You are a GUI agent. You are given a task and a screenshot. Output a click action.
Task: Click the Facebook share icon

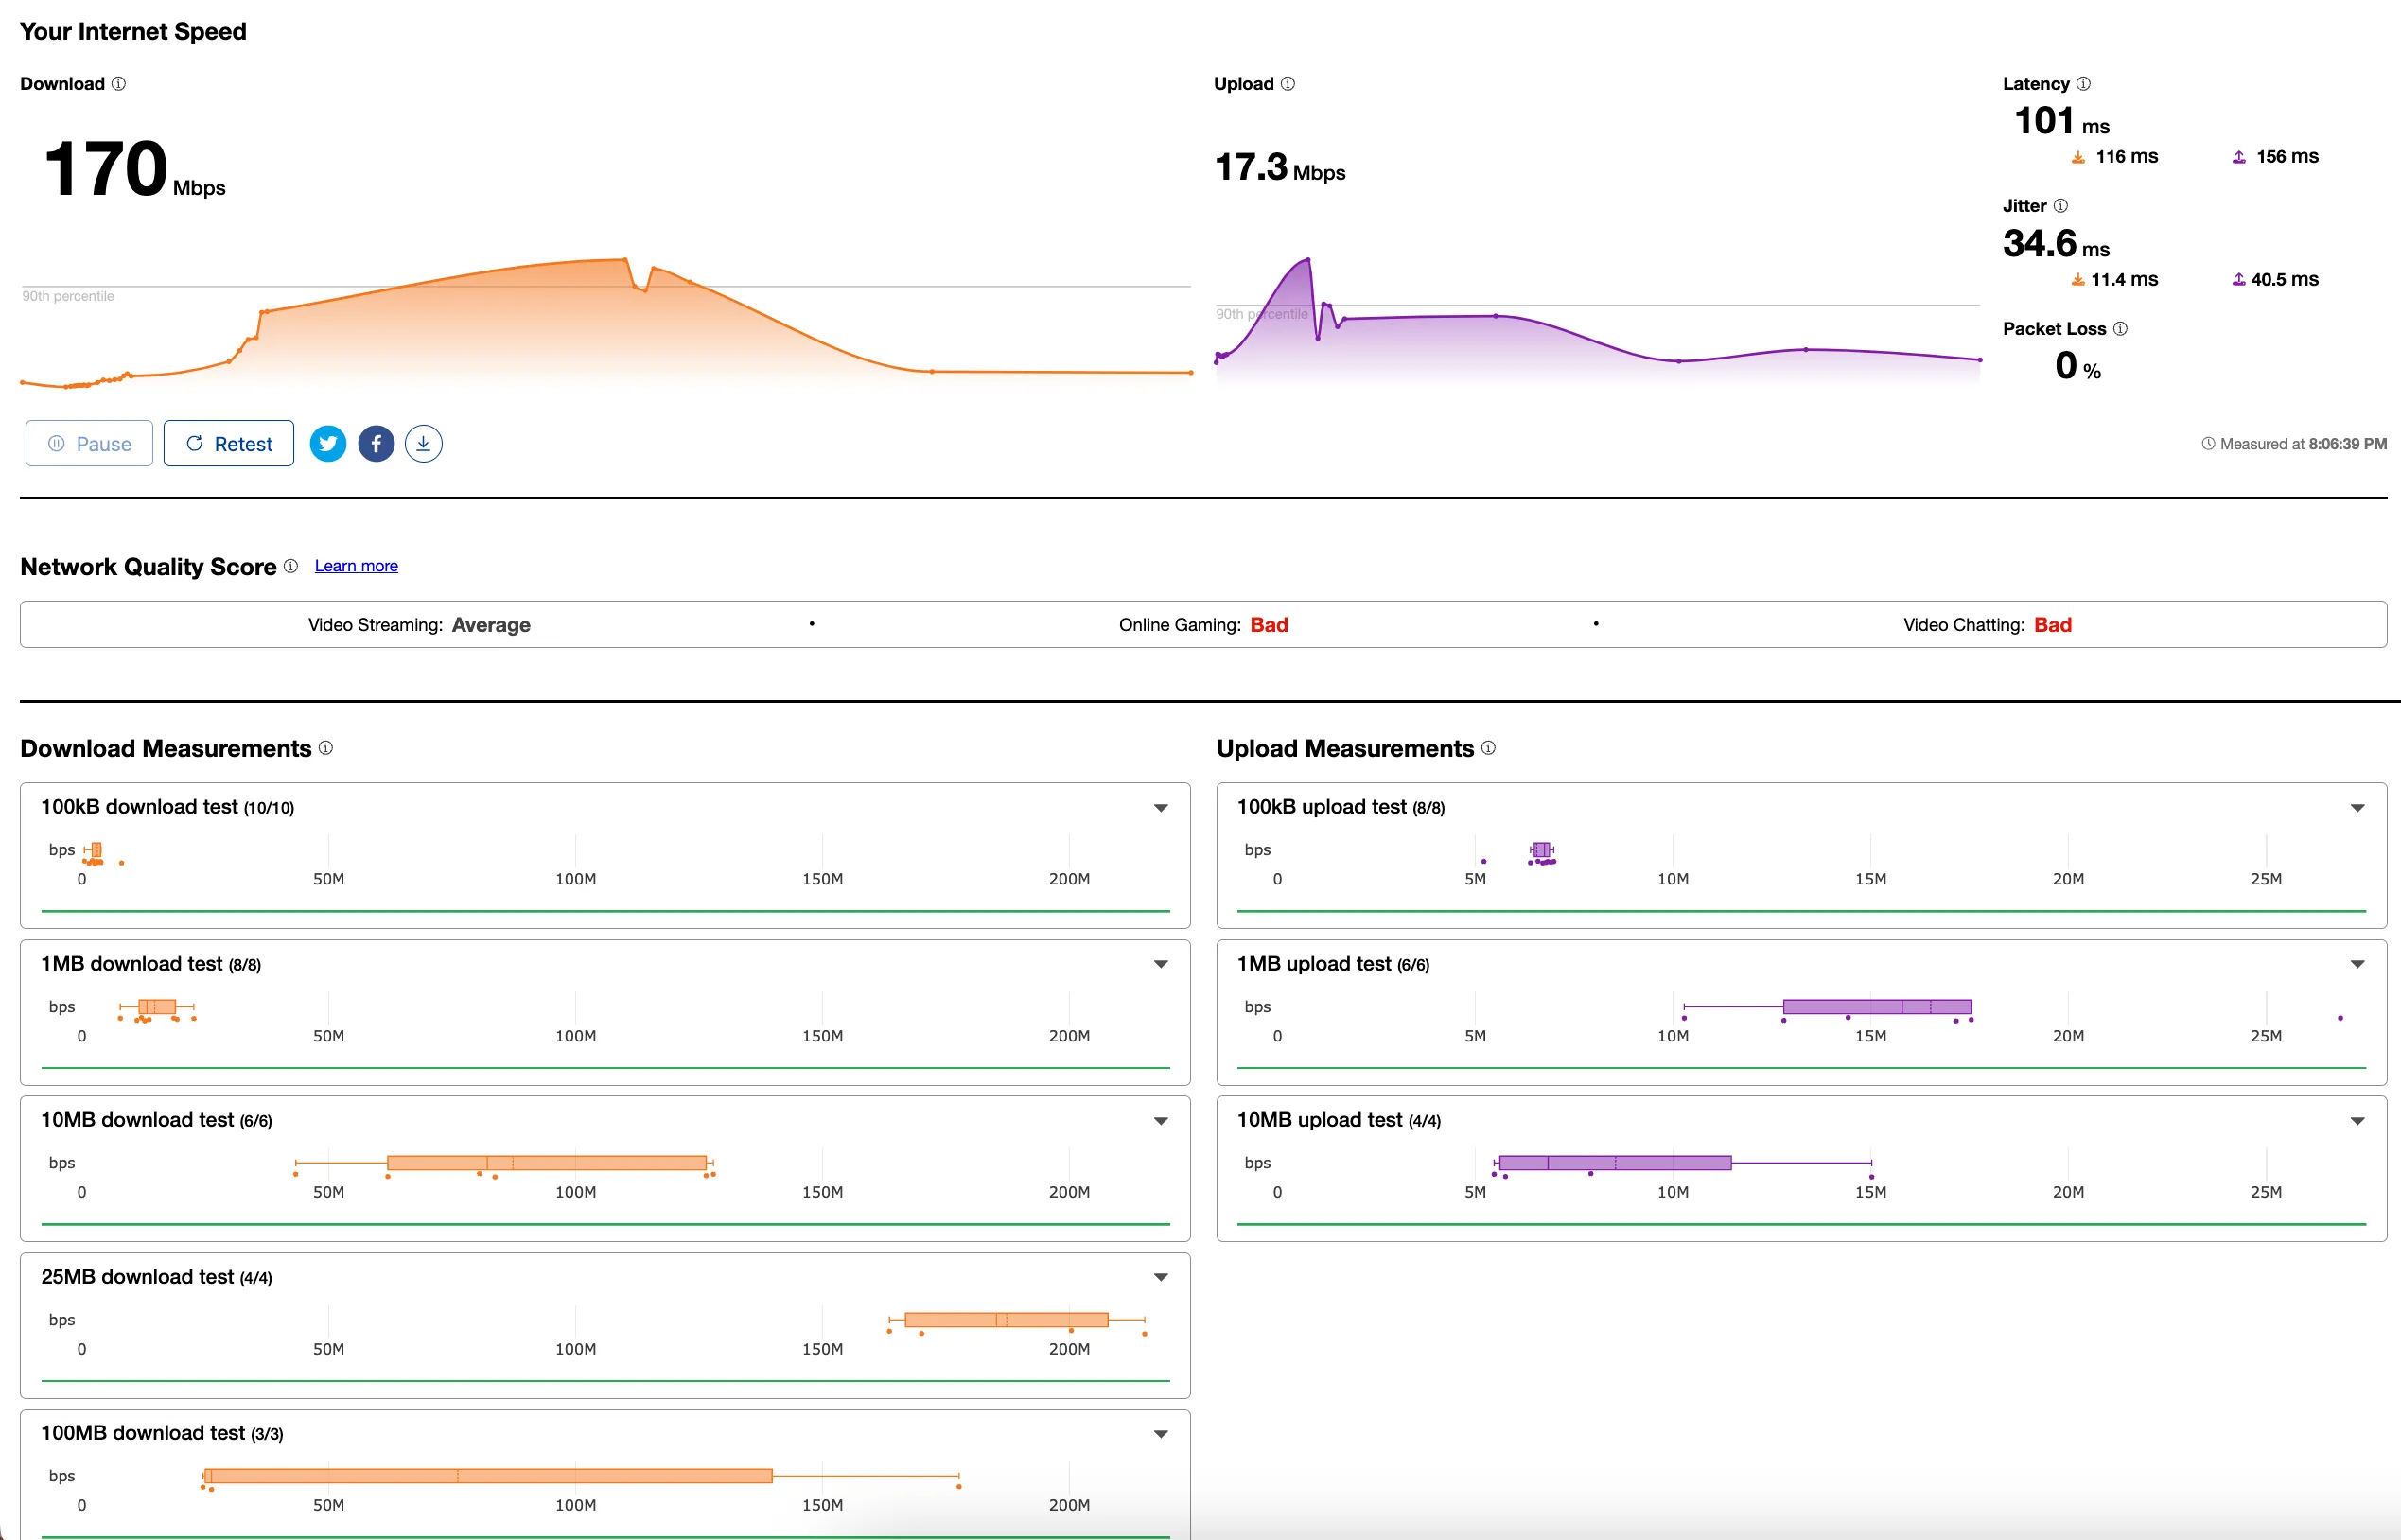click(x=376, y=443)
